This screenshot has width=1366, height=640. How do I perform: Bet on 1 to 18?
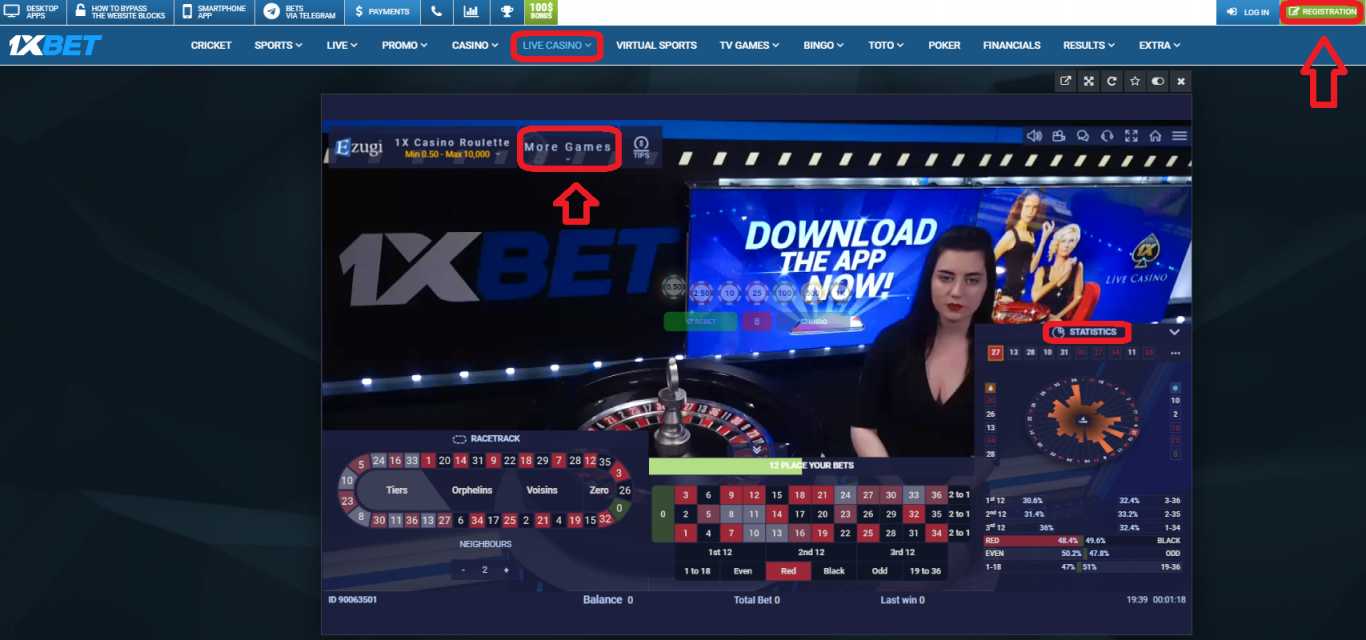pyautogui.click(x=698, y=571)
